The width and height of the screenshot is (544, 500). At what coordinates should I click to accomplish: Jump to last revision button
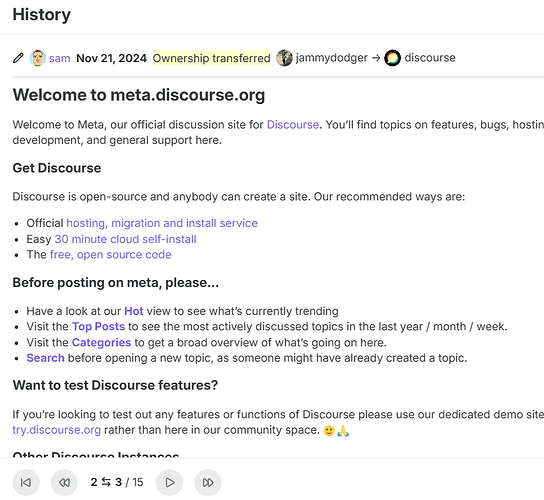click(x=208, y=482)
